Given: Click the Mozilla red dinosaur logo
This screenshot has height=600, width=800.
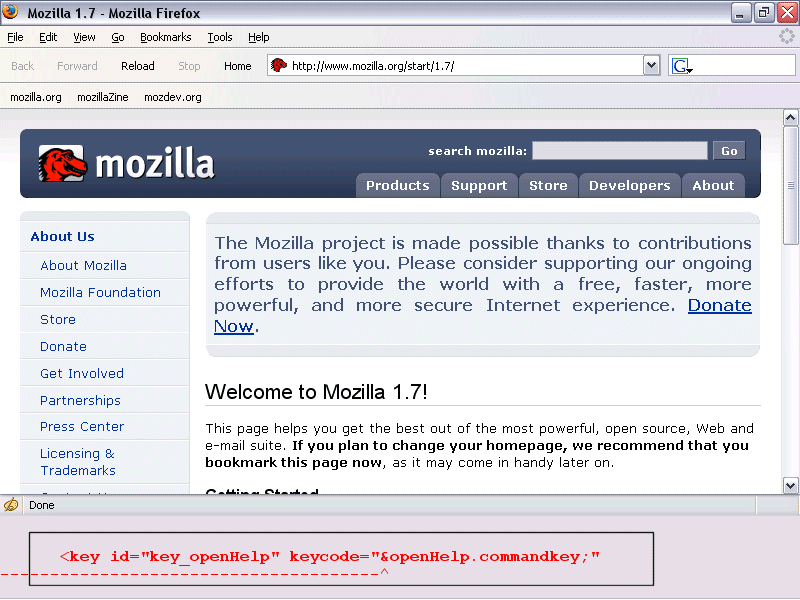Looking at the screenshot, I should 63,163.
